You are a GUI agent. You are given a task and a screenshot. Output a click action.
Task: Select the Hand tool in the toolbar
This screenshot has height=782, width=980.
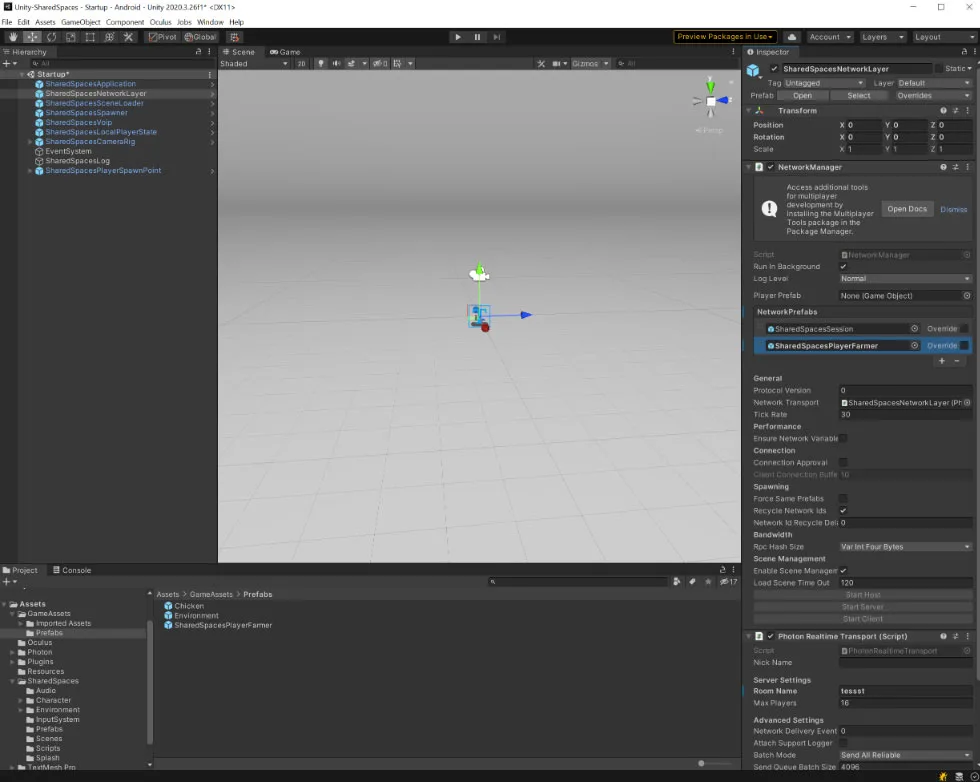[13, 37]
